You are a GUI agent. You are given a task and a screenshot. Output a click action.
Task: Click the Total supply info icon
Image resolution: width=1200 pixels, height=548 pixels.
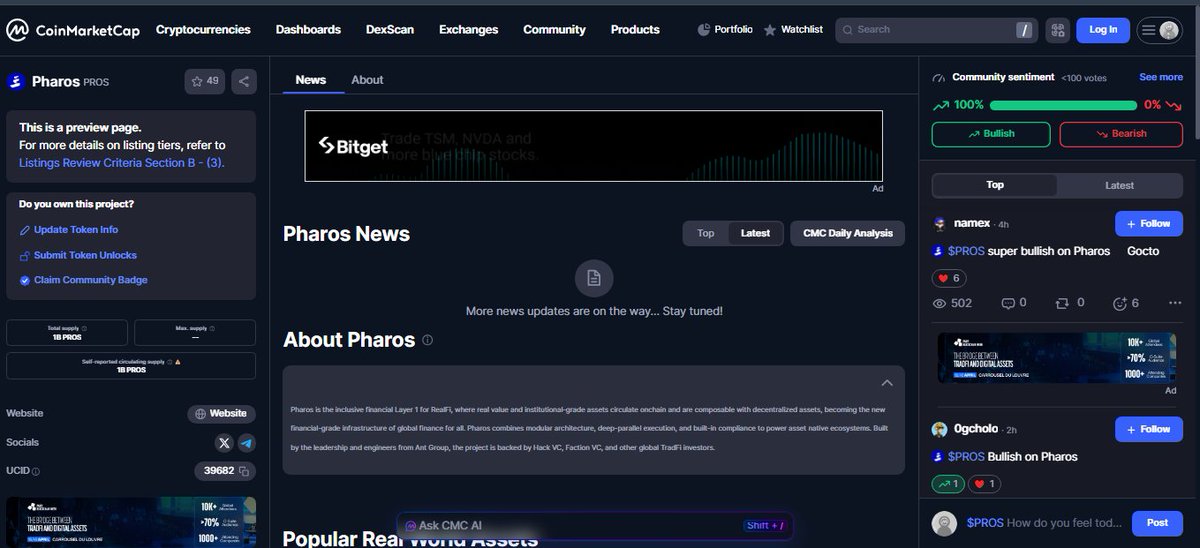pos(84,328)
